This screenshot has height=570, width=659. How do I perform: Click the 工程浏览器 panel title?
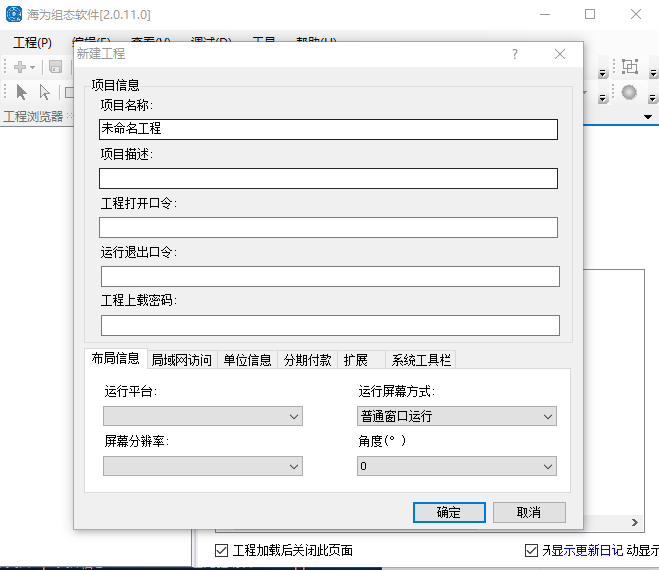click(33, 116)
